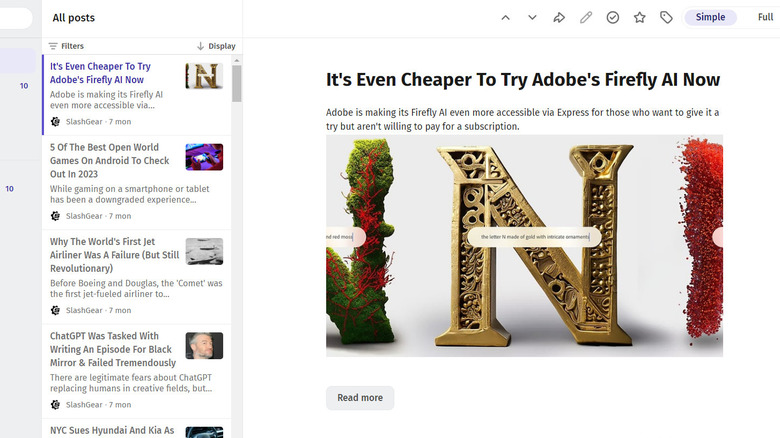
Task: Switch to Simple view mode
Action: [x=710, y=17]
